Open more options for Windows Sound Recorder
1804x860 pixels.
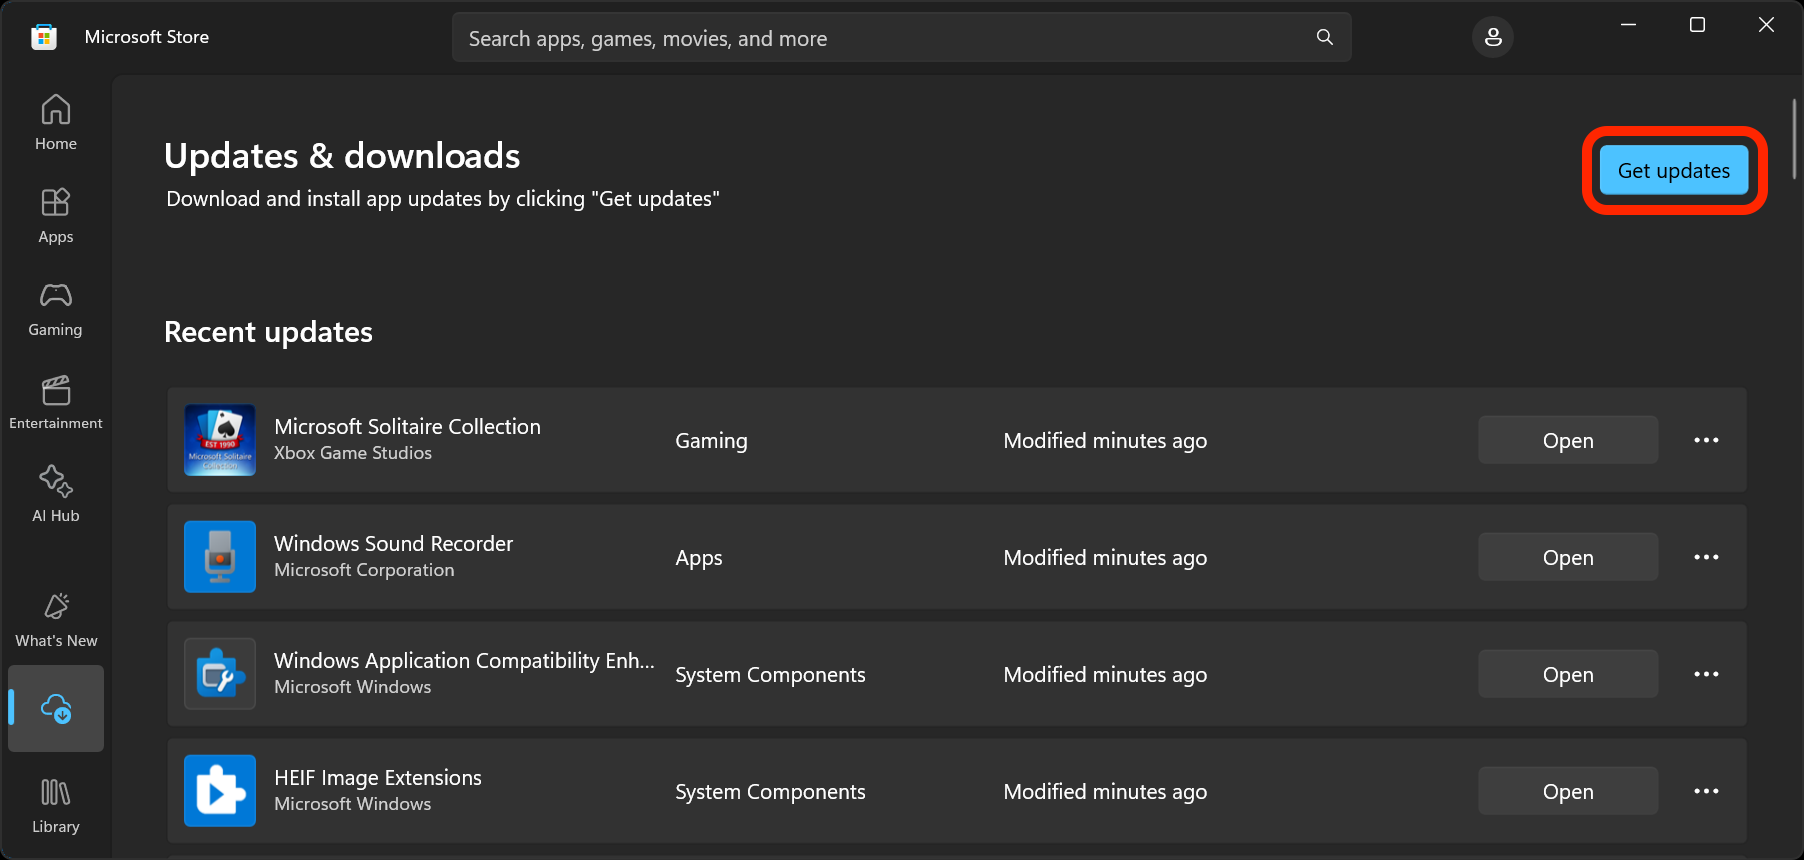click(x=1706, y=557)
